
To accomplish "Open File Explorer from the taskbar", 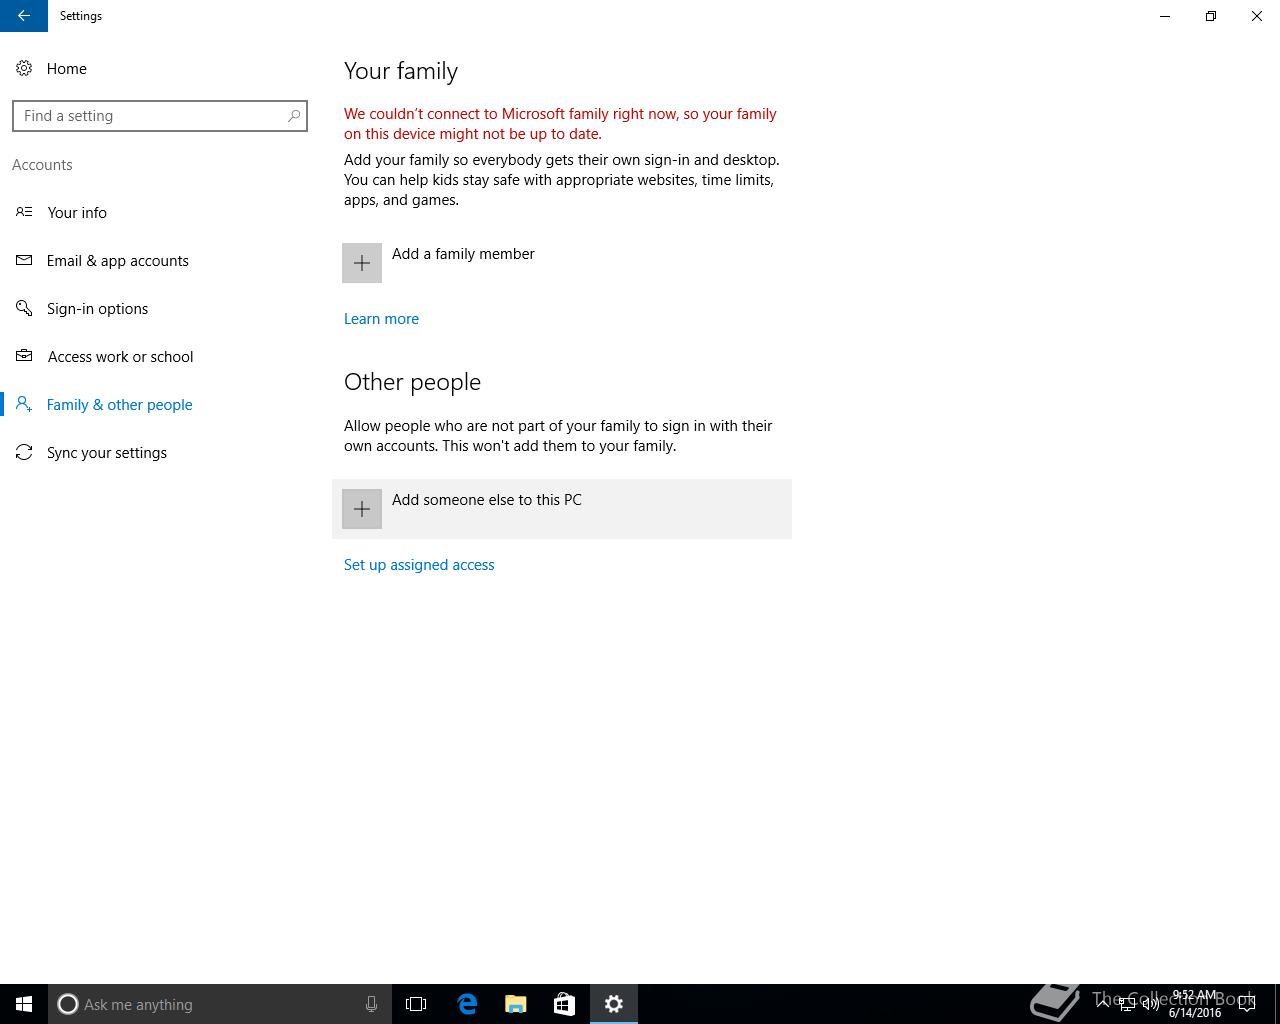I will click(516, 1004).
